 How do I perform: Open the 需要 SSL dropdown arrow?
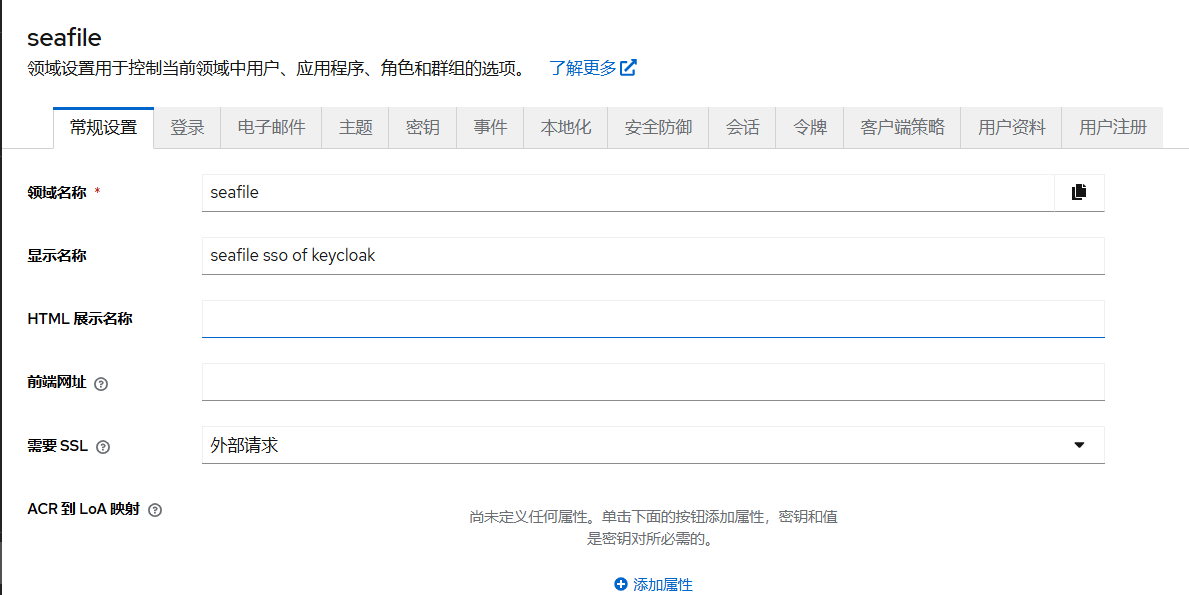1079,445
